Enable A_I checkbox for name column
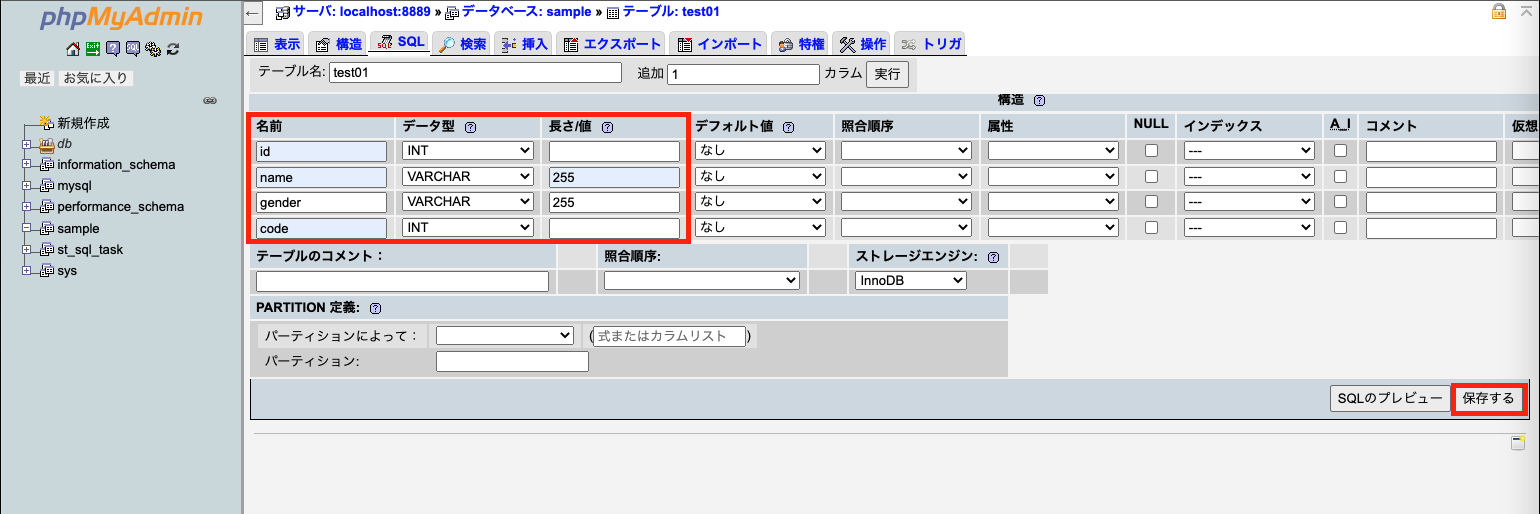Screen dimensions: 1540x514 pyautogui.click(x=1340, y=177)
